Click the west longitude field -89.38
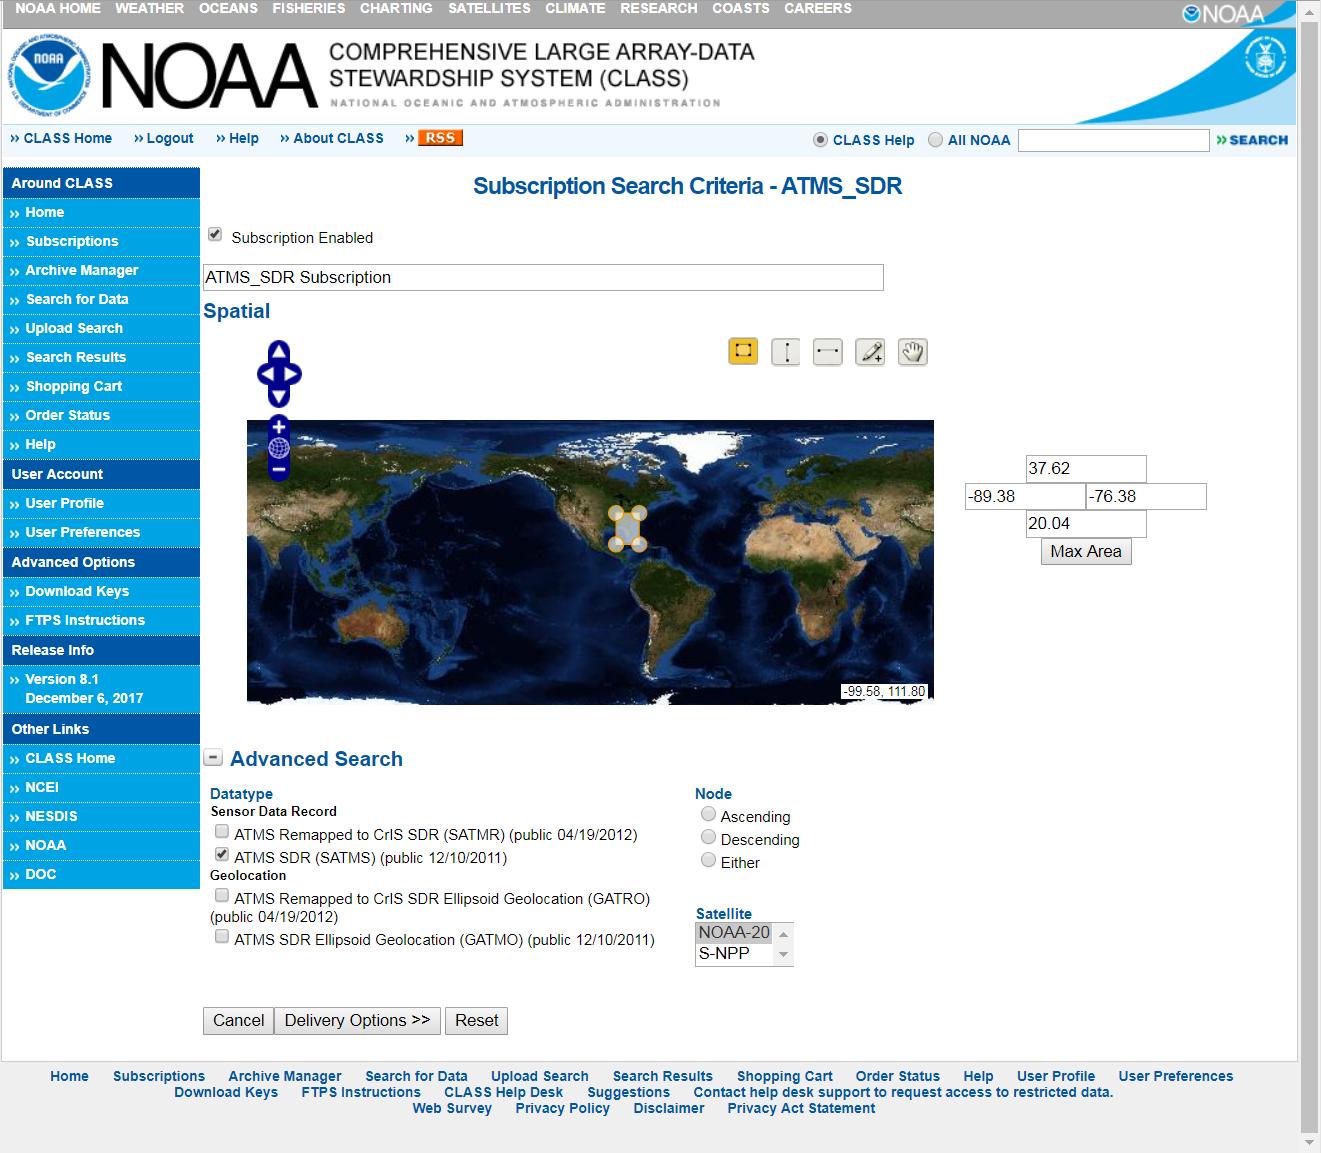 1025,497
